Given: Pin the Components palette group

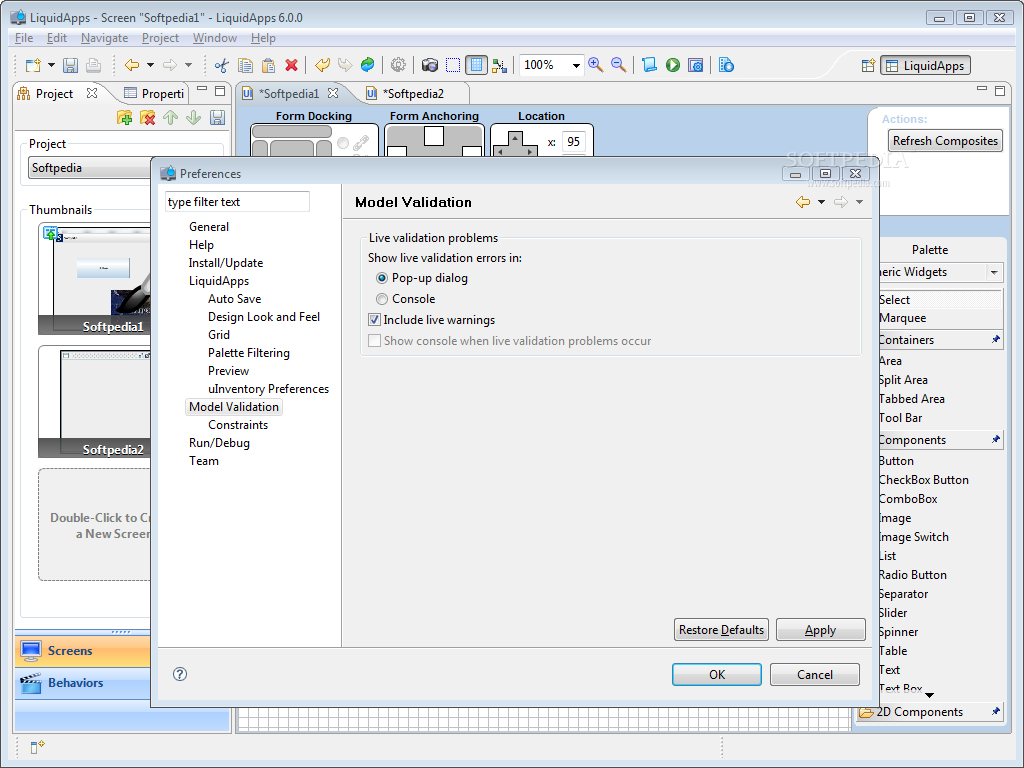Looking at the screenshot, I should [995, 440].
